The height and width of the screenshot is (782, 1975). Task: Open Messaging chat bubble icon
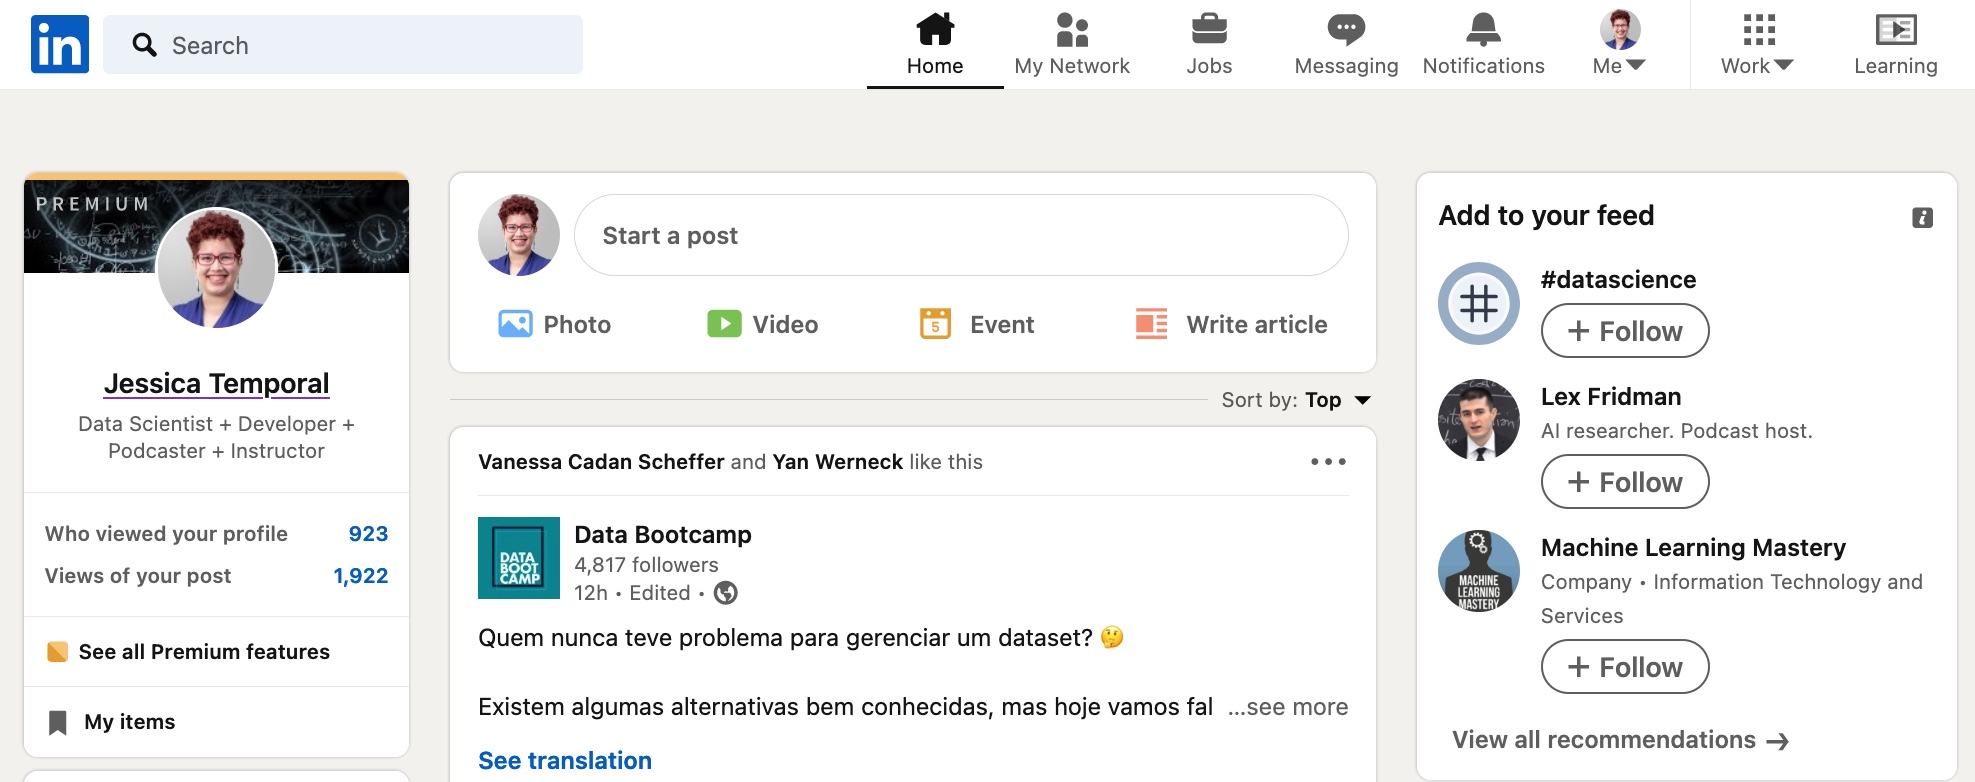pyautogui.click(x=1346, y=30)
